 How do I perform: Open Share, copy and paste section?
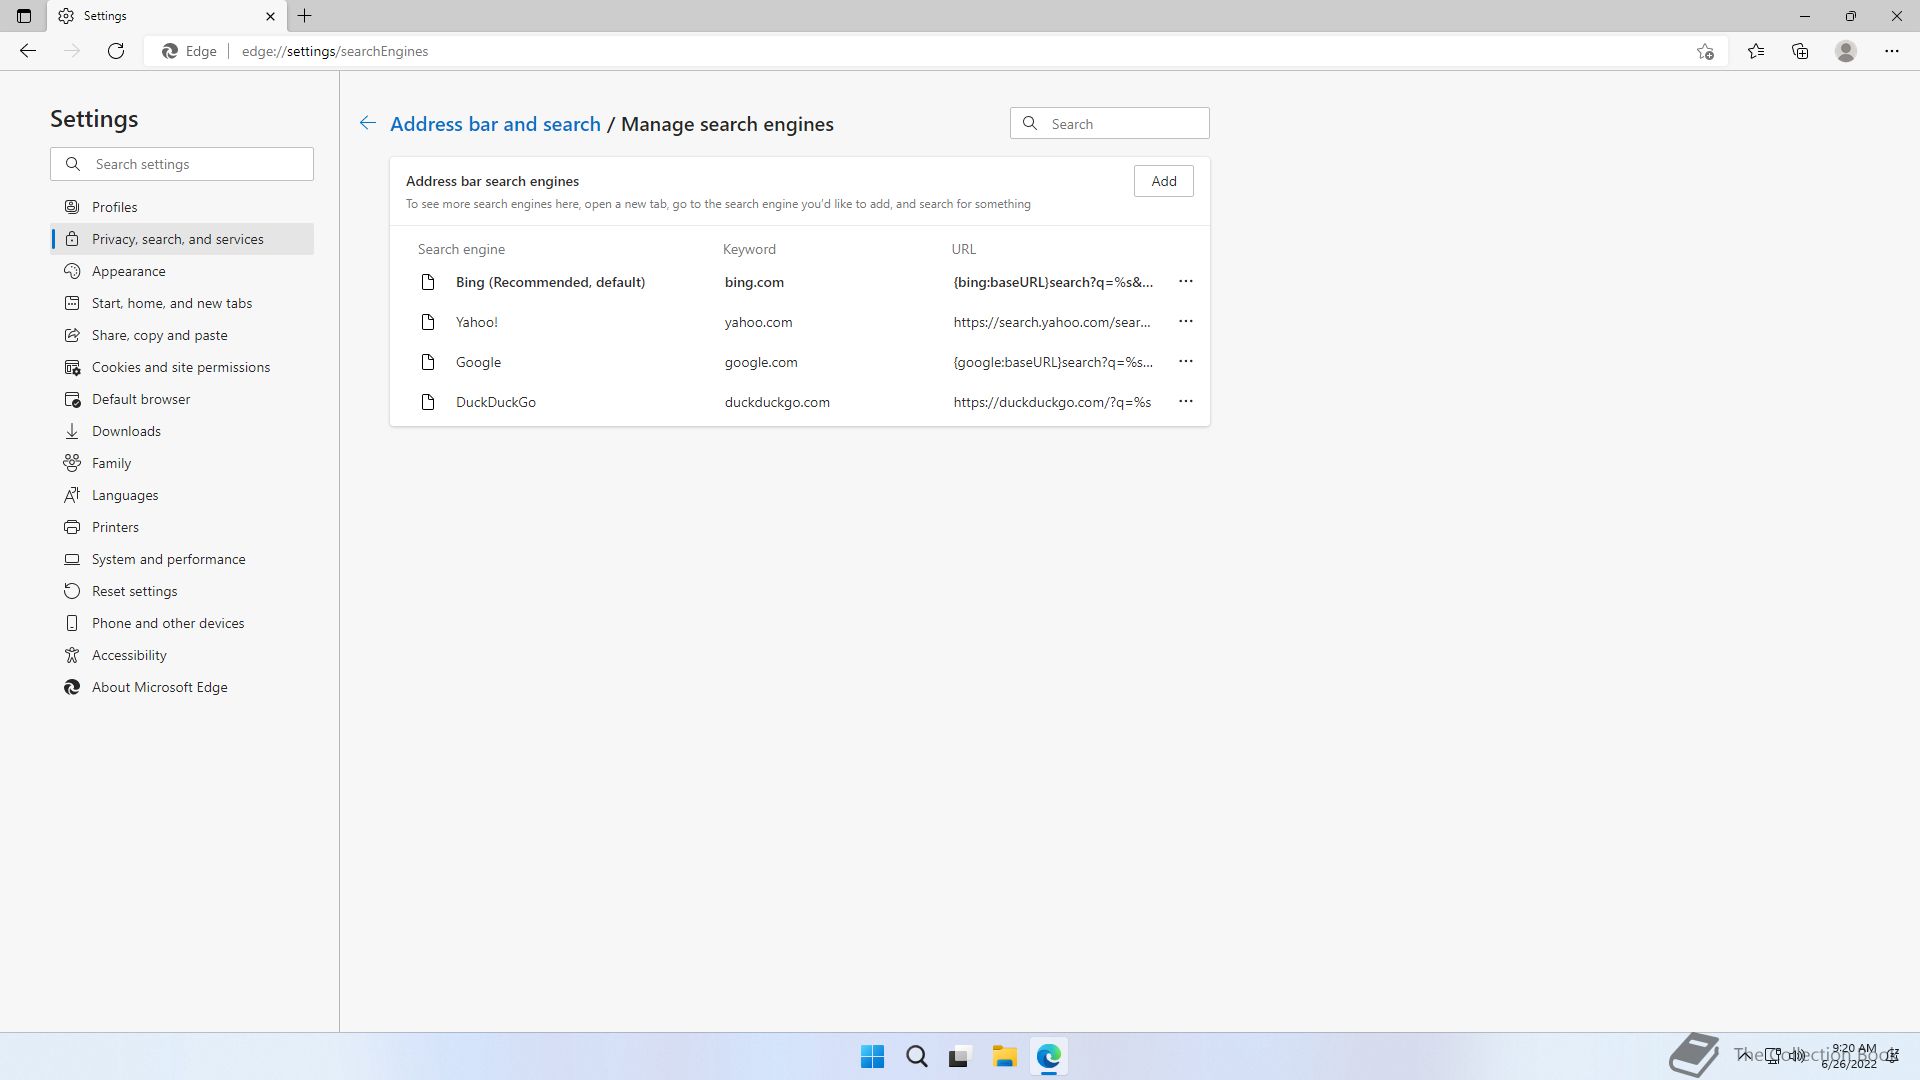pos(182,335)
